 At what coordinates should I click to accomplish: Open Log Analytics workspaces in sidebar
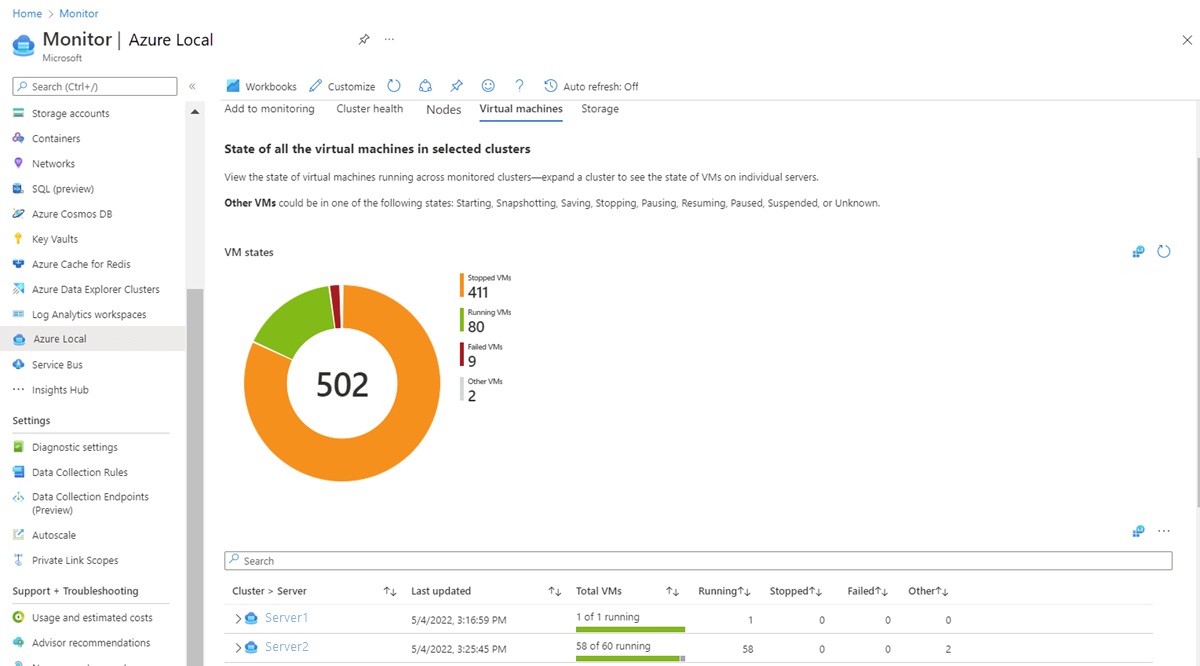click(x=88, y=314)
